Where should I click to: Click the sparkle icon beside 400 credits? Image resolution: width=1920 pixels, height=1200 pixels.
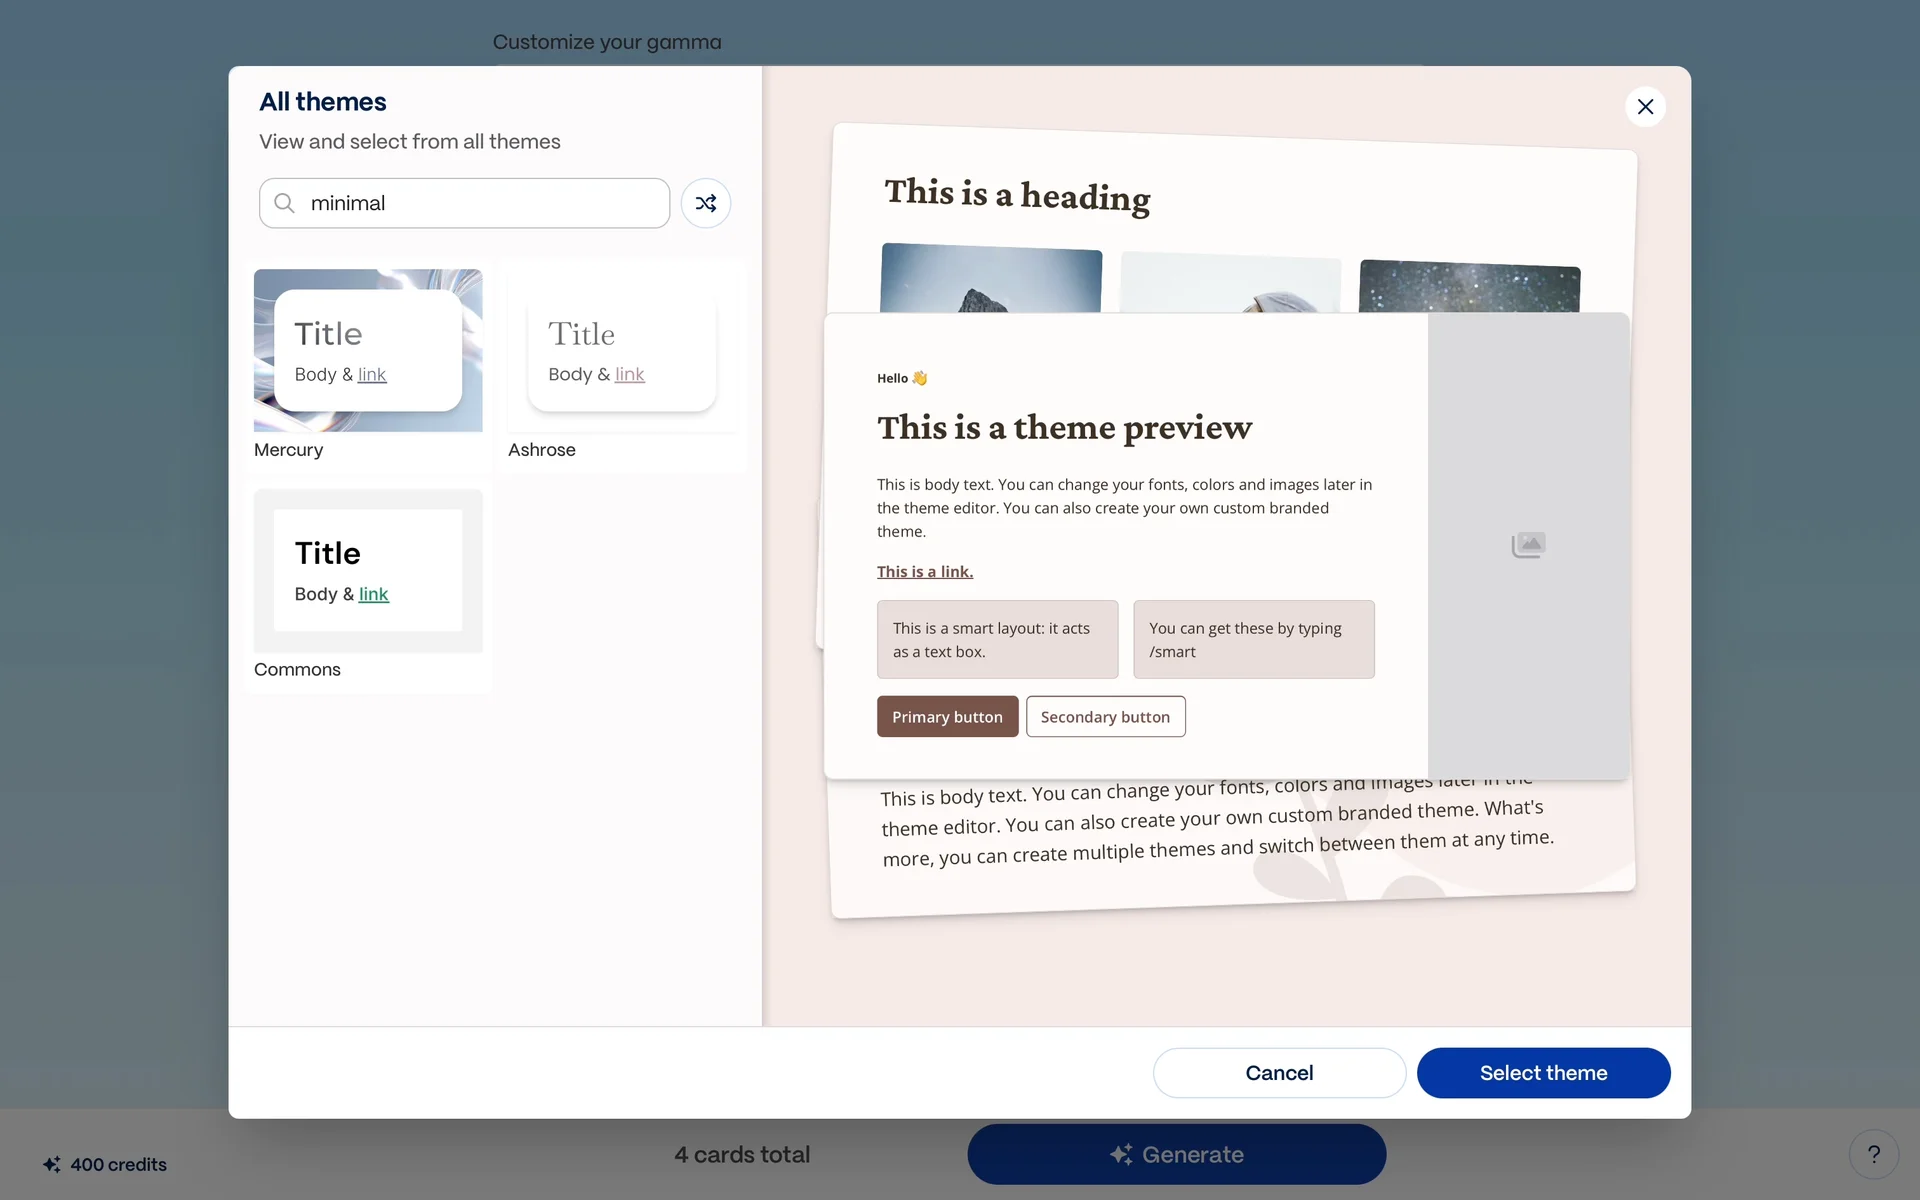[52, 1164]
